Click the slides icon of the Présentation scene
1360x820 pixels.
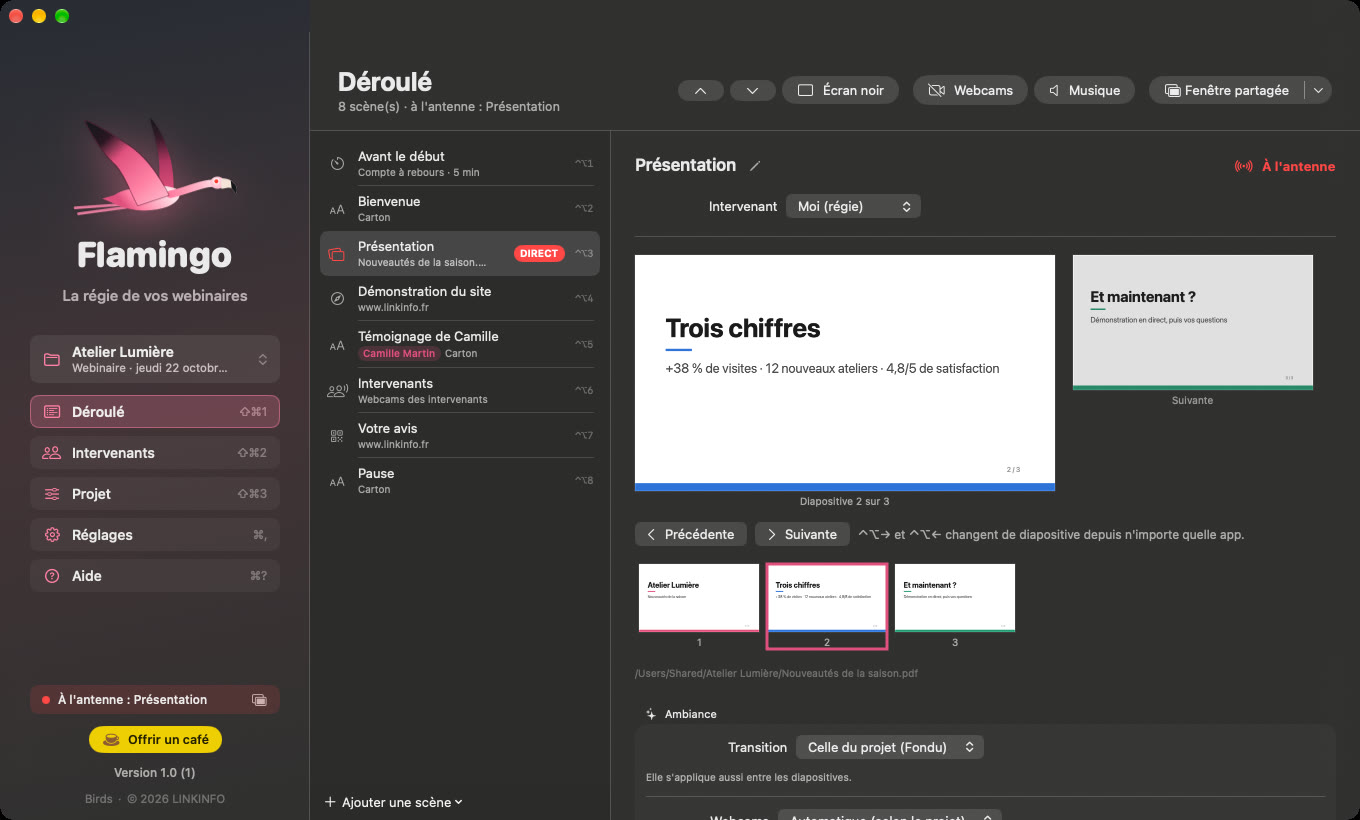tap(337, 254)
